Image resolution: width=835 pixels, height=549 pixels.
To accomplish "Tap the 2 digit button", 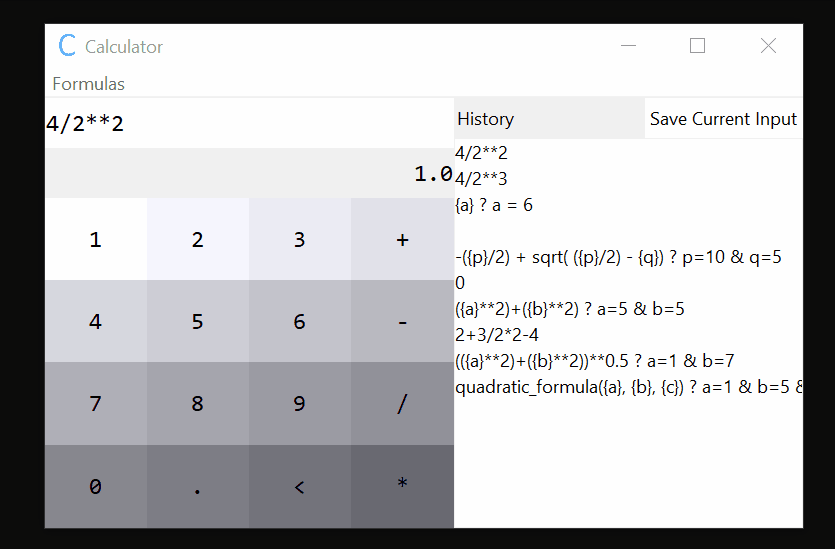I will coord(198,240).
